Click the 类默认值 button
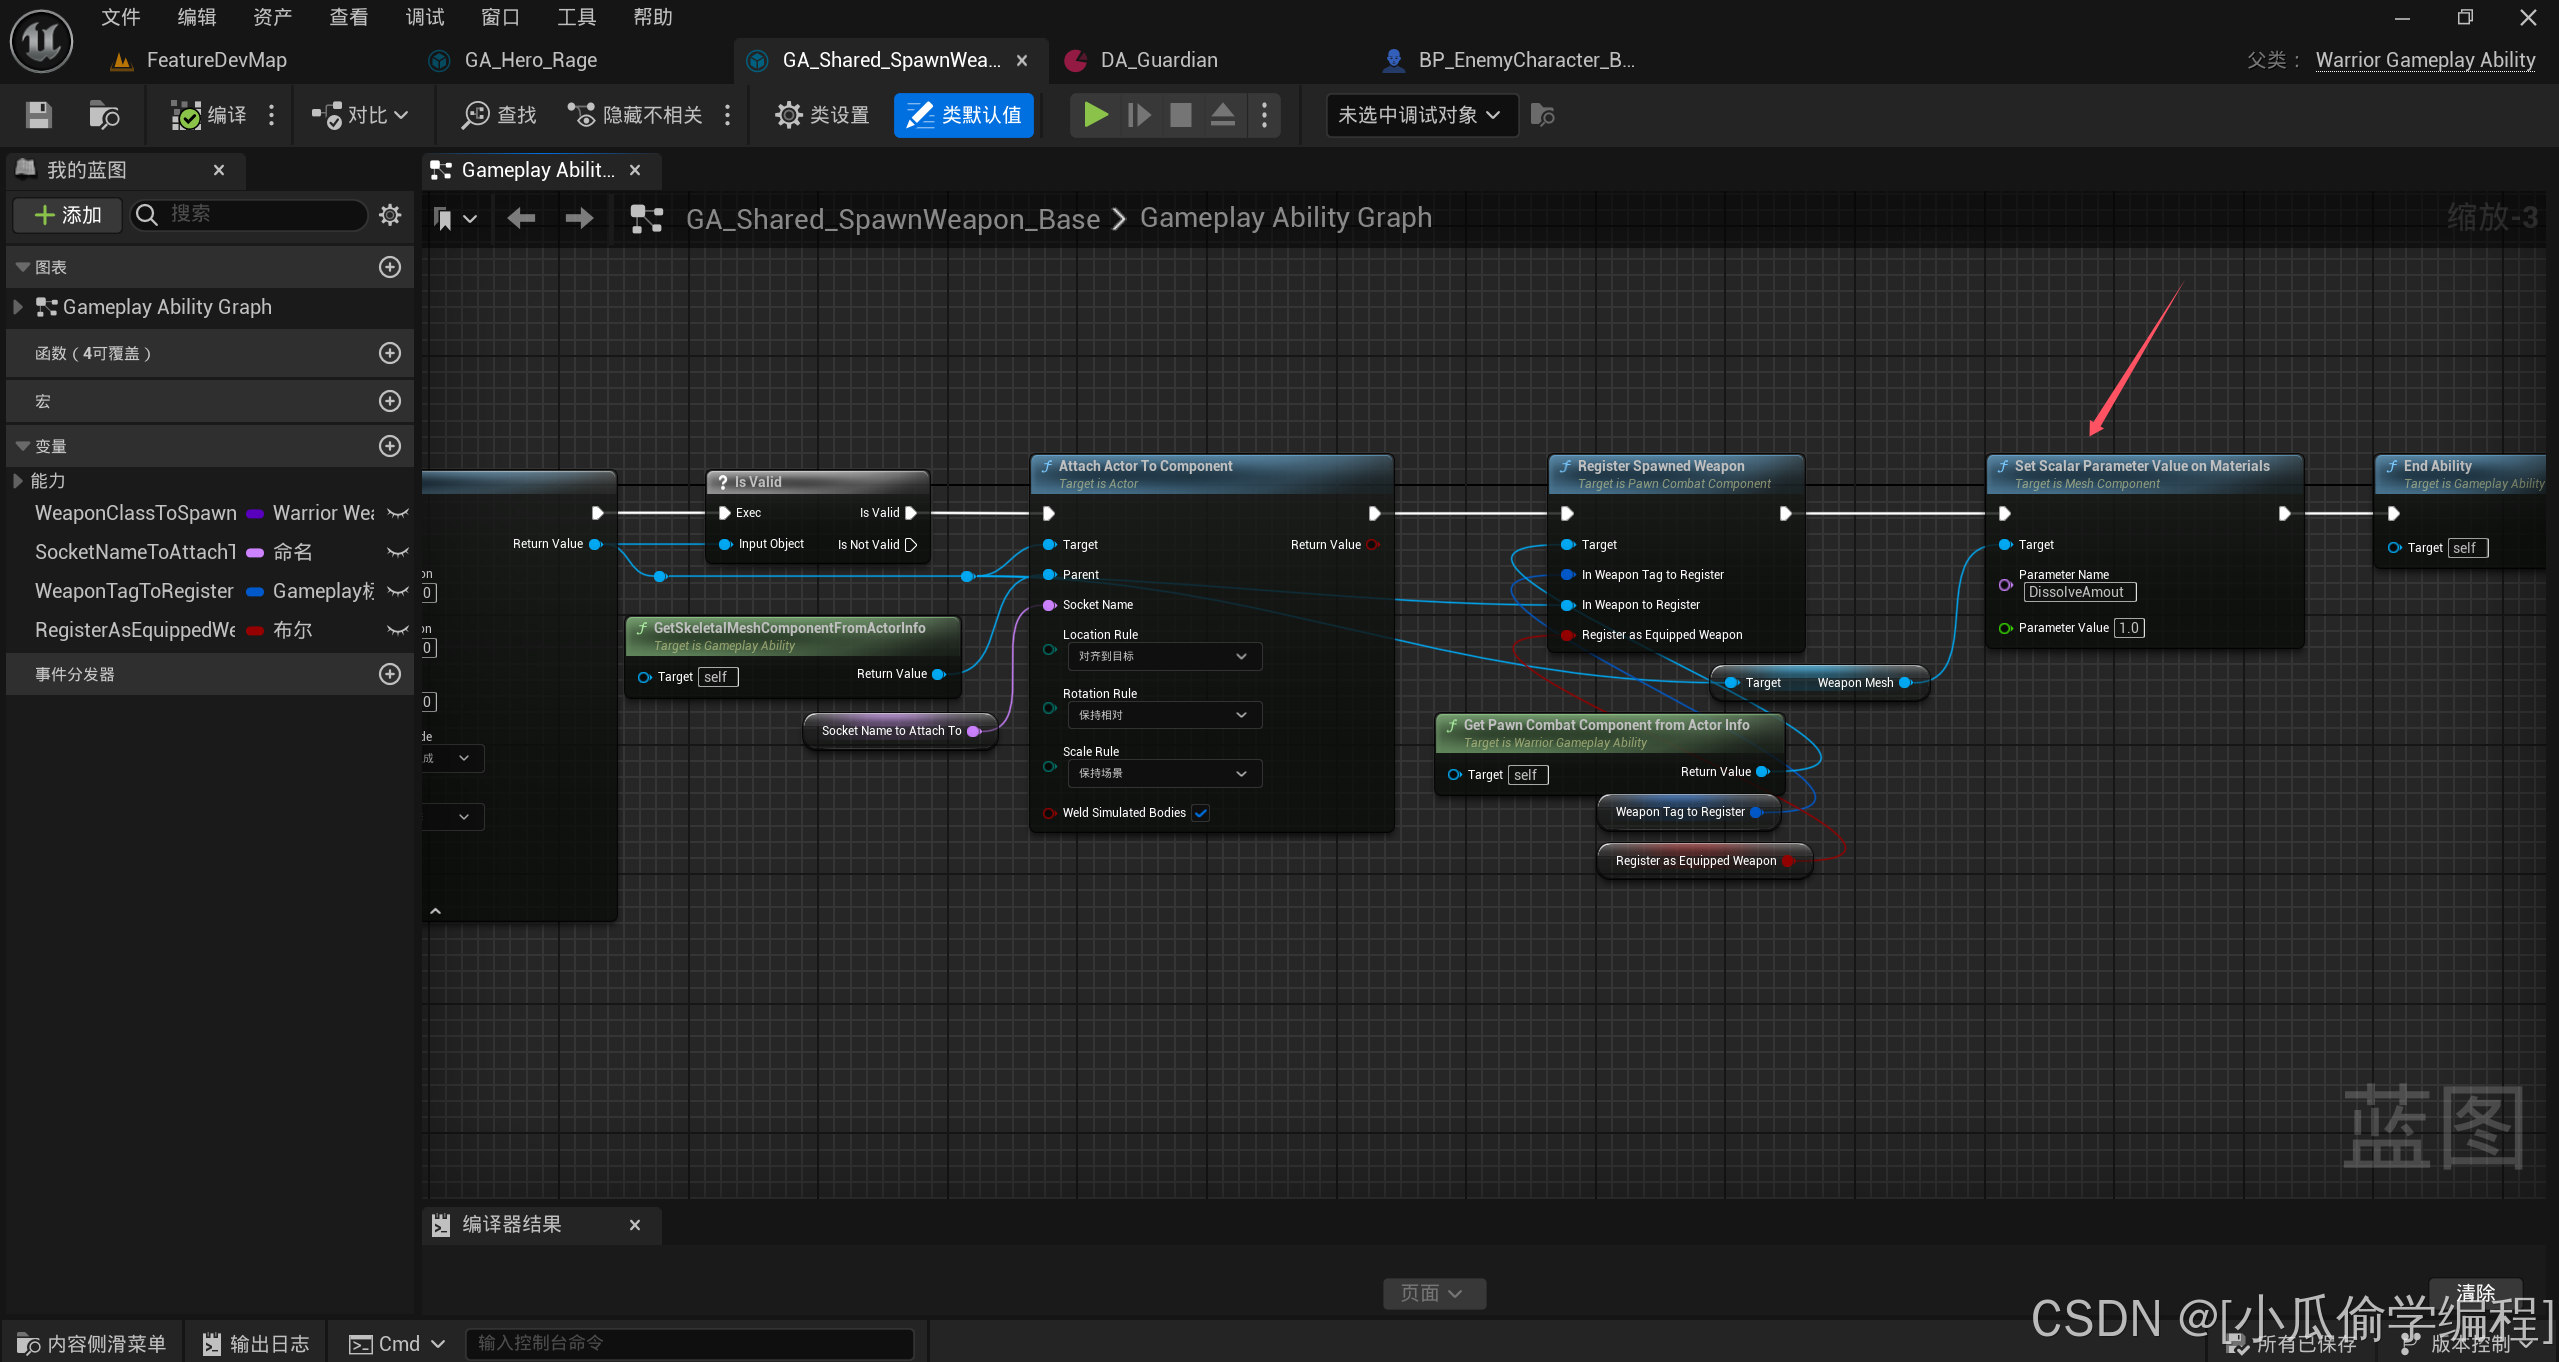 pos(965,113)
